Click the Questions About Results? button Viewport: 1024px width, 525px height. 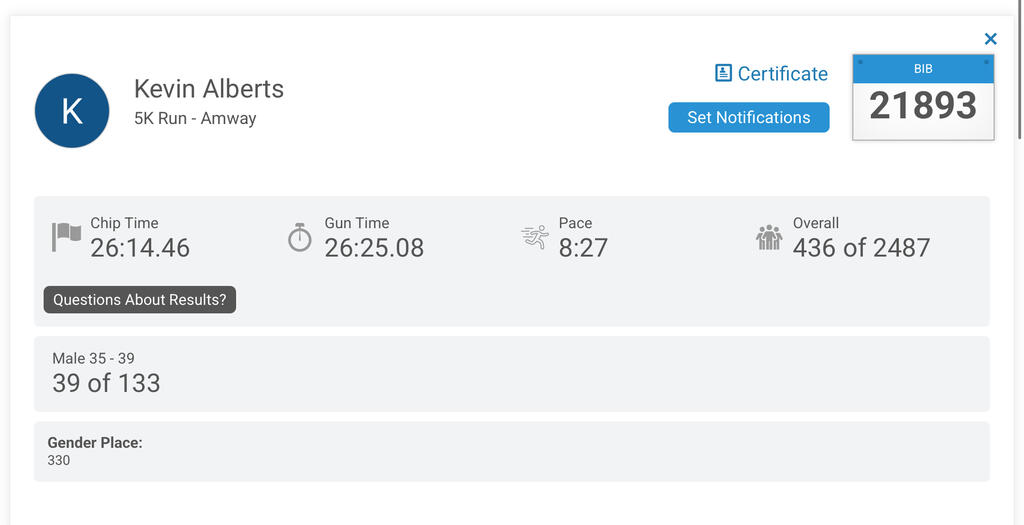tap(140, 300)
